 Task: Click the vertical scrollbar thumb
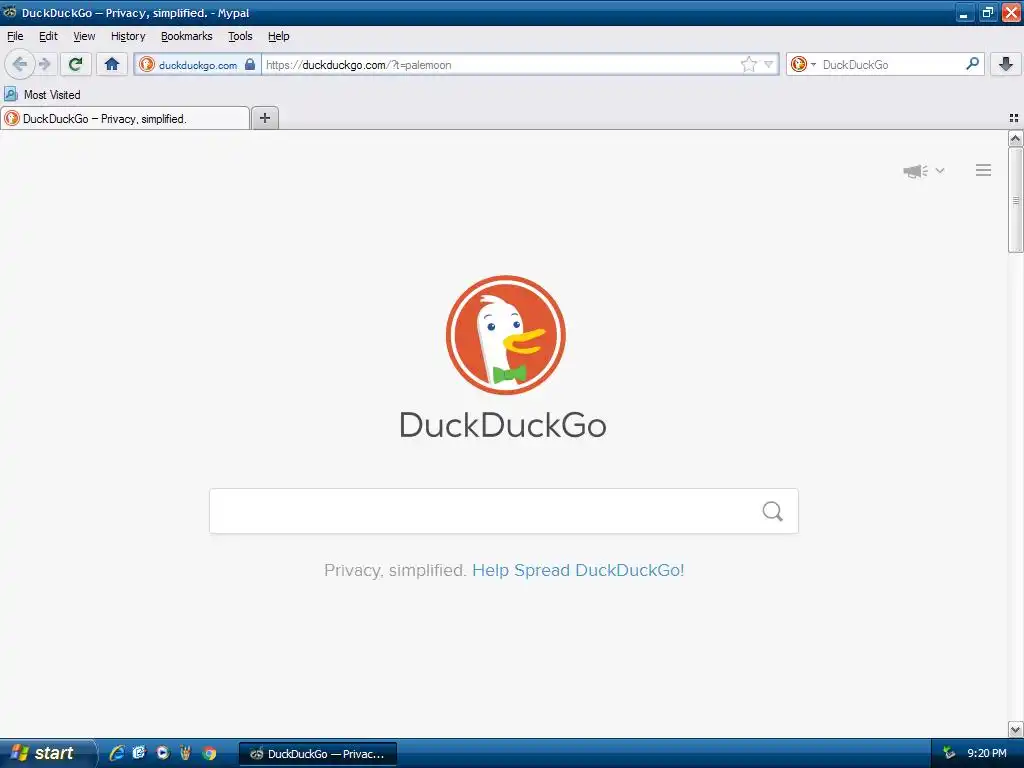pyautogui.click(x=1015, y=200)
